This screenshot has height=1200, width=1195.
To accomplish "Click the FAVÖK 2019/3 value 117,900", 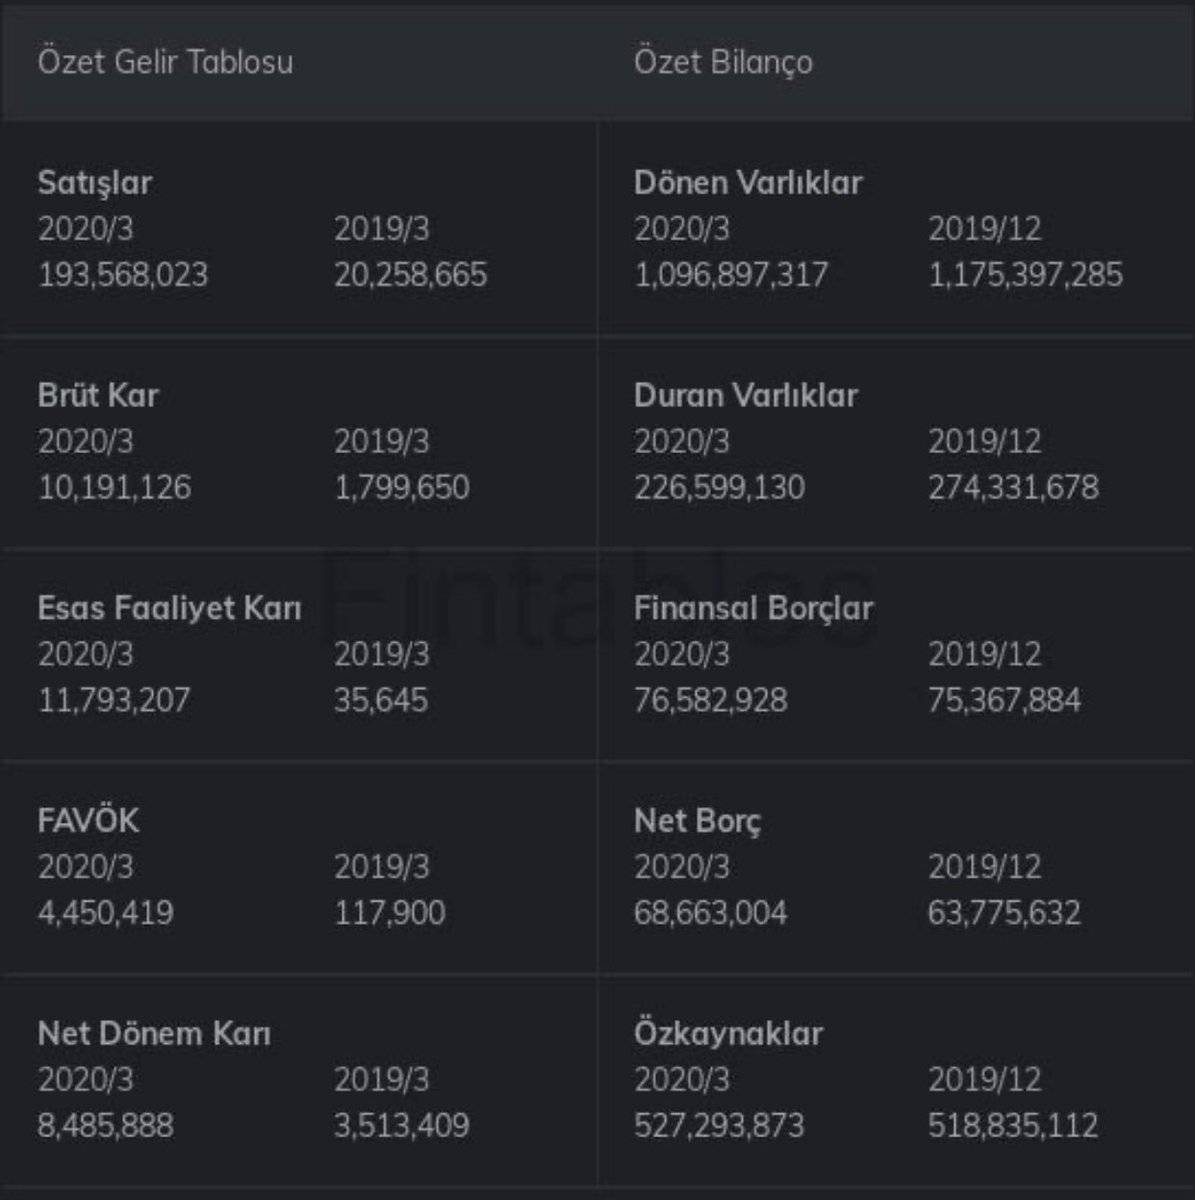I will click(390, 913).
